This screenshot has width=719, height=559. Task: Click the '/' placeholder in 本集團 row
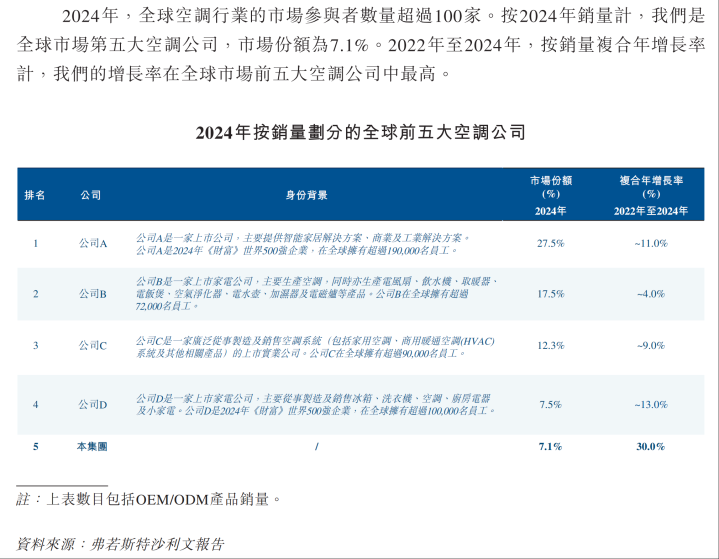point(316,447)
